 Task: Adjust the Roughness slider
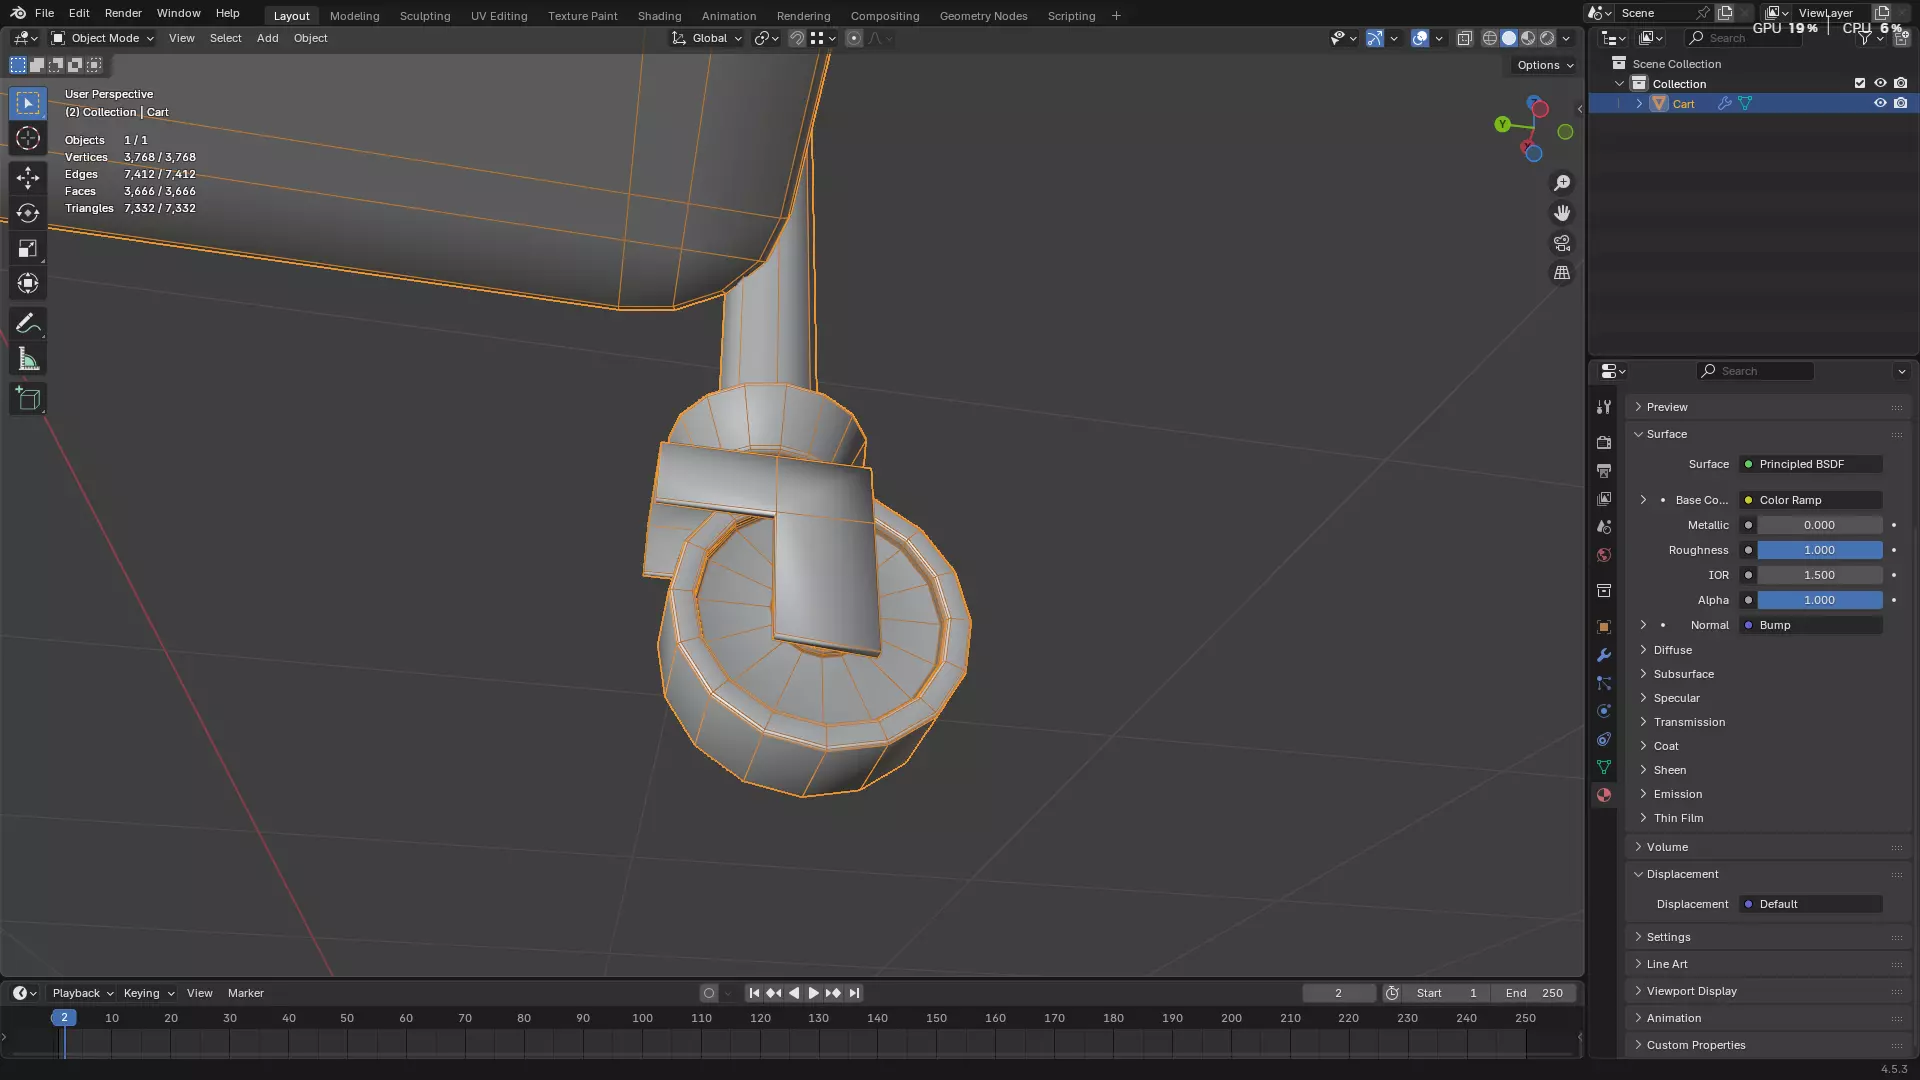pyautogui.click(x=1819, y=550)
